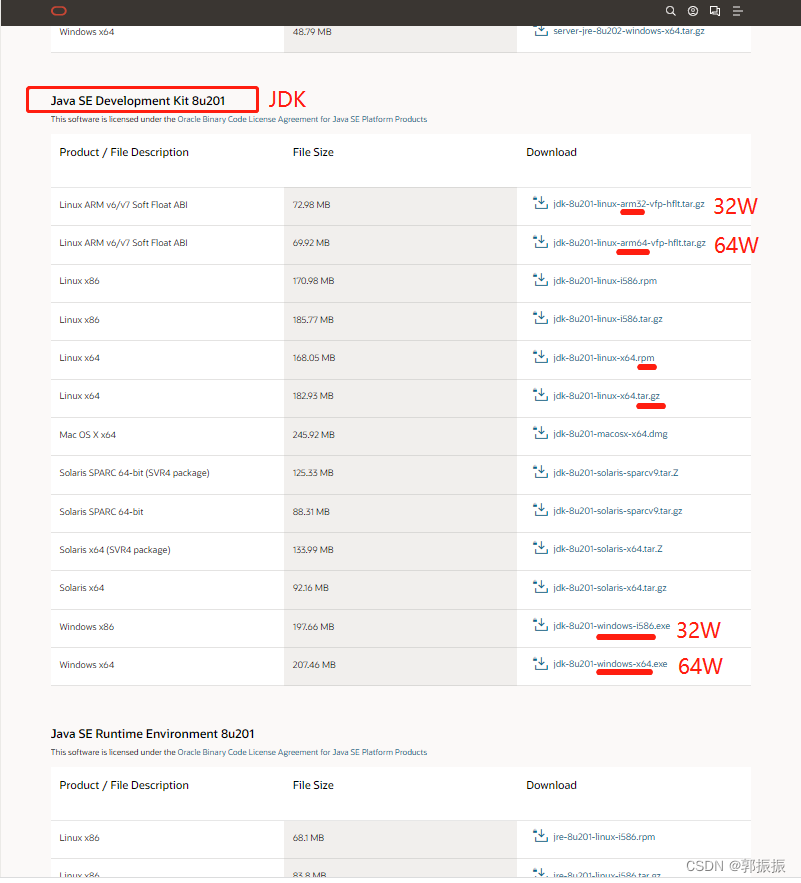Click the Solaris x64 (SVR4 package) label
This screenshot has height=883, width=801.
pos(115,550)
